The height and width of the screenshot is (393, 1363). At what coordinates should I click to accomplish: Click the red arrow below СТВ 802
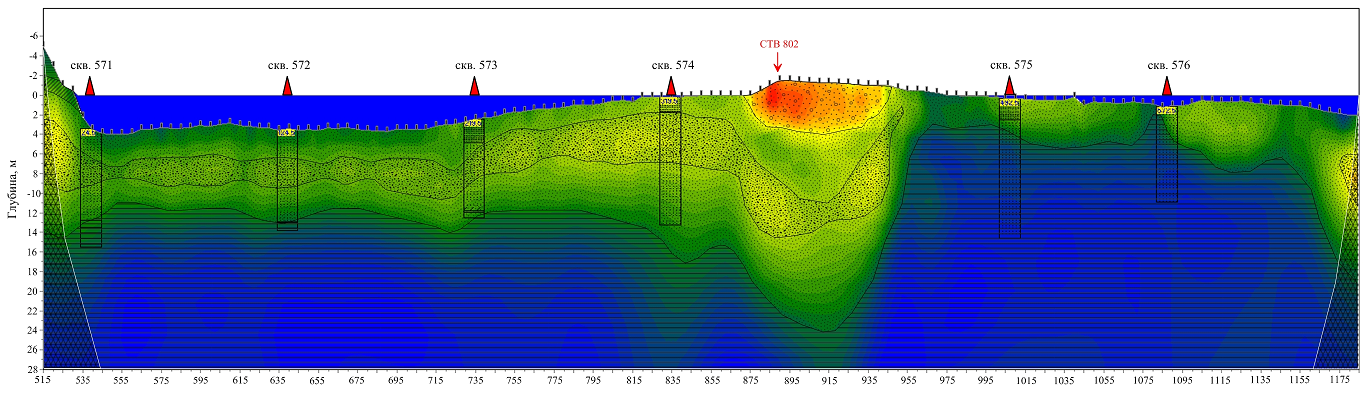[778, 62]
